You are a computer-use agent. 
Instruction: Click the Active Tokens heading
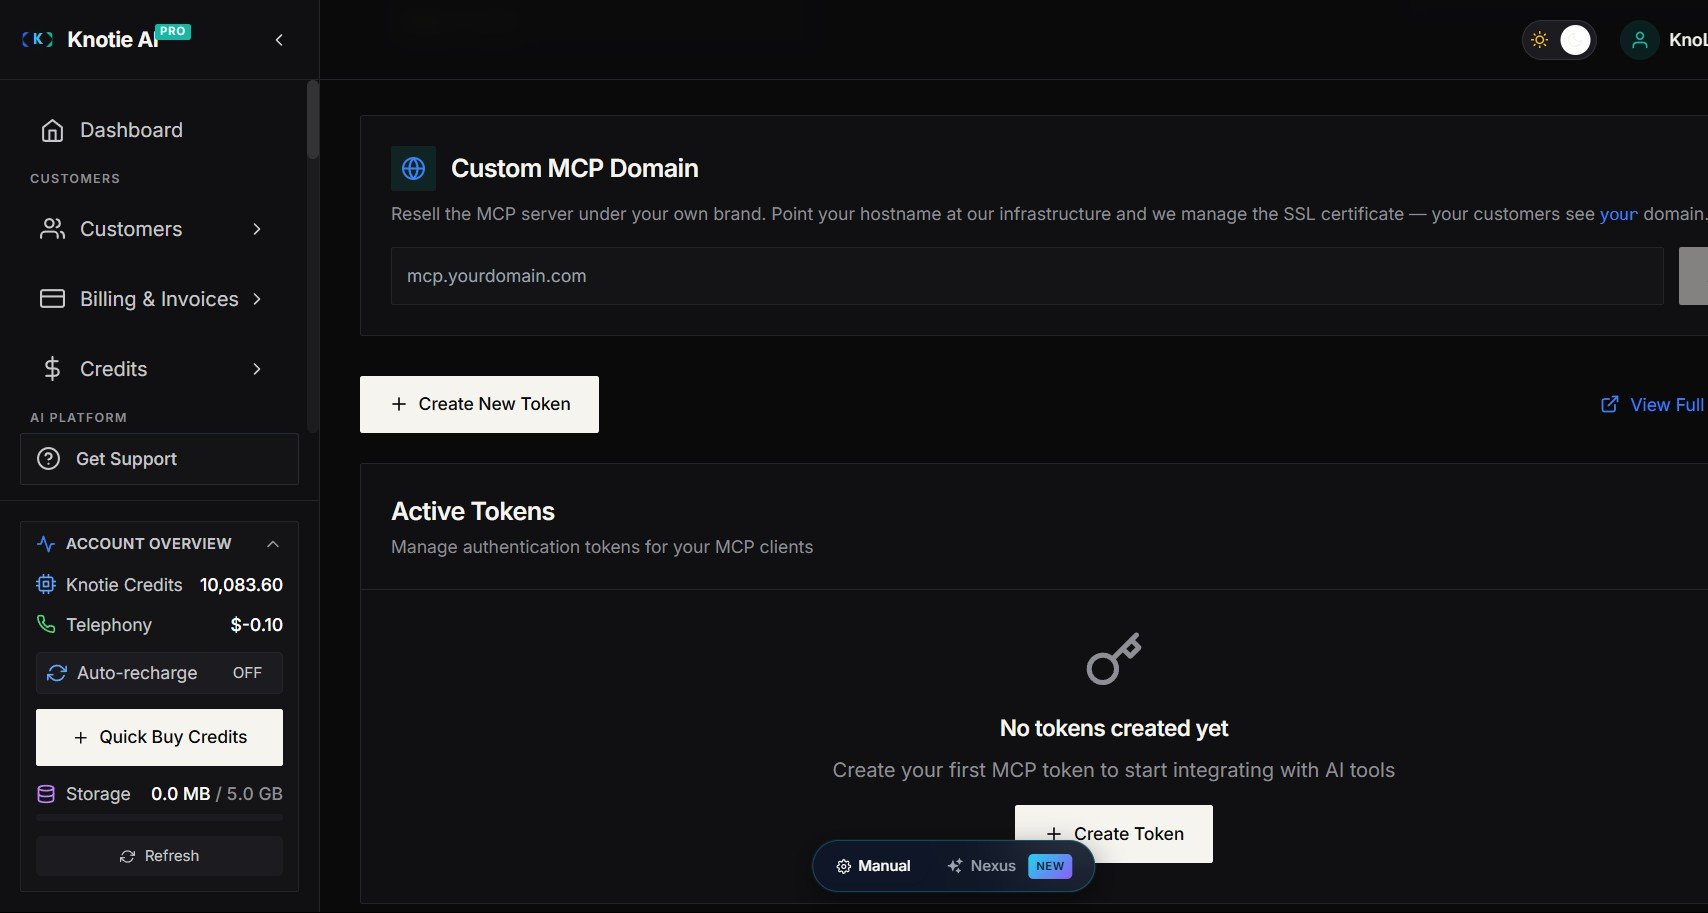pos(473,511)
